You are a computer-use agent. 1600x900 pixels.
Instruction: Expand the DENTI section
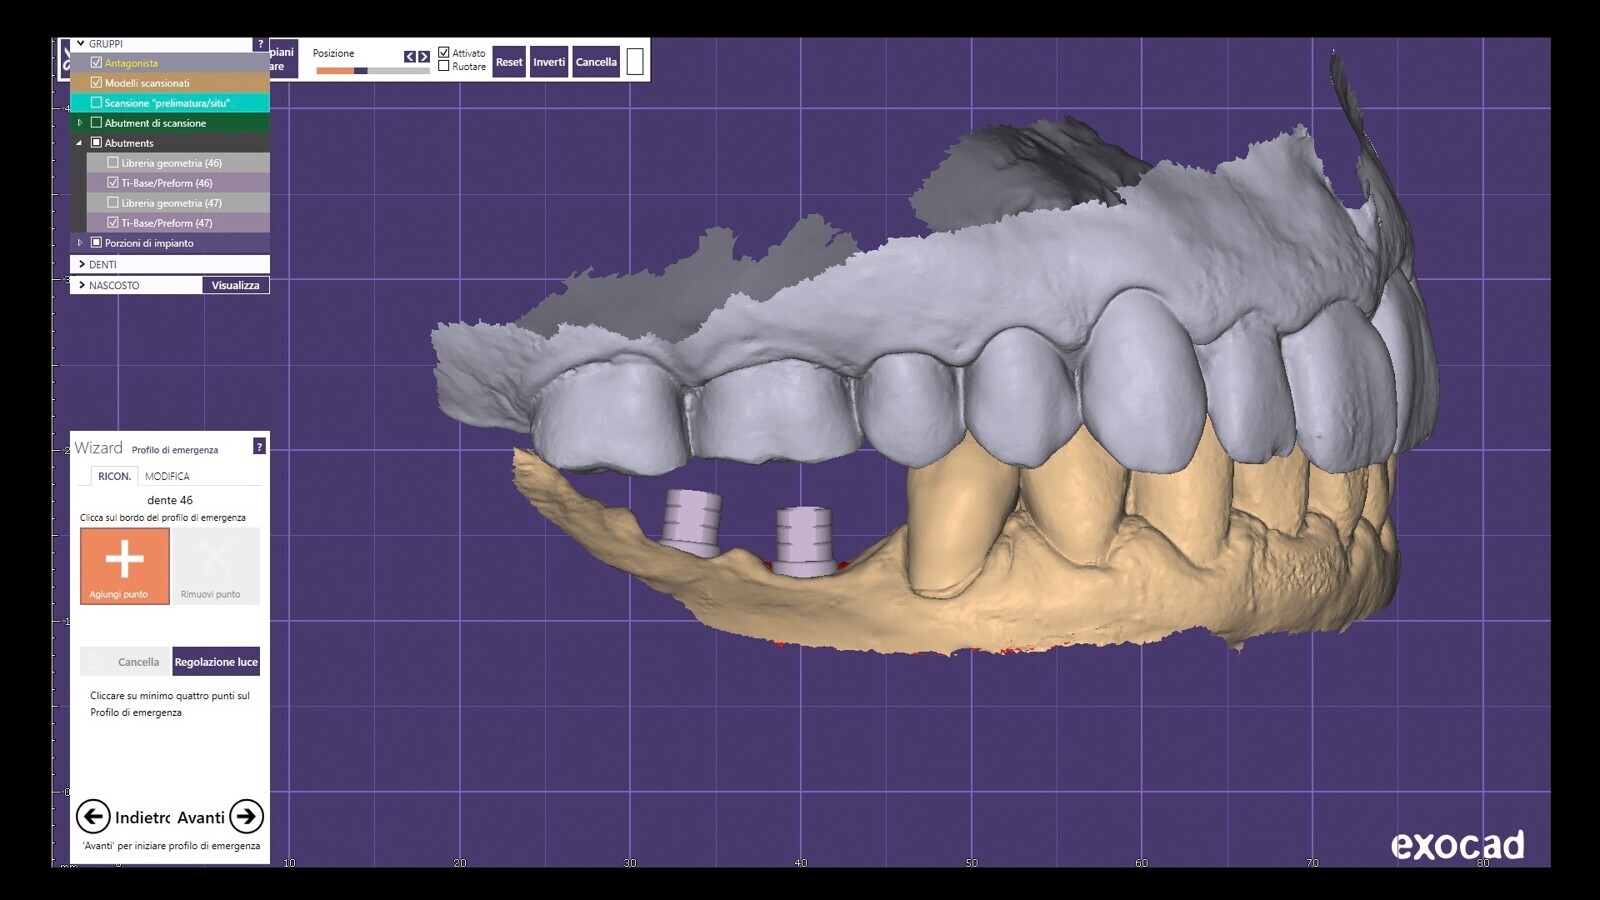point(82,265)
